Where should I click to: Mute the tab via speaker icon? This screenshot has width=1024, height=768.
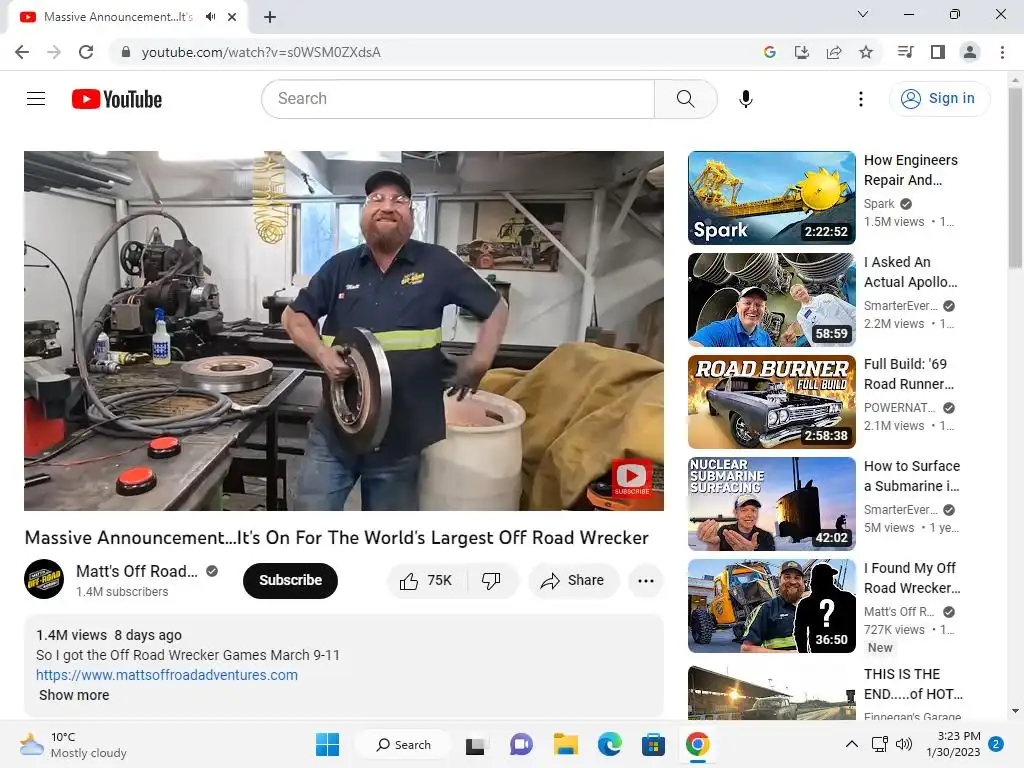click(x=210, y=17)
